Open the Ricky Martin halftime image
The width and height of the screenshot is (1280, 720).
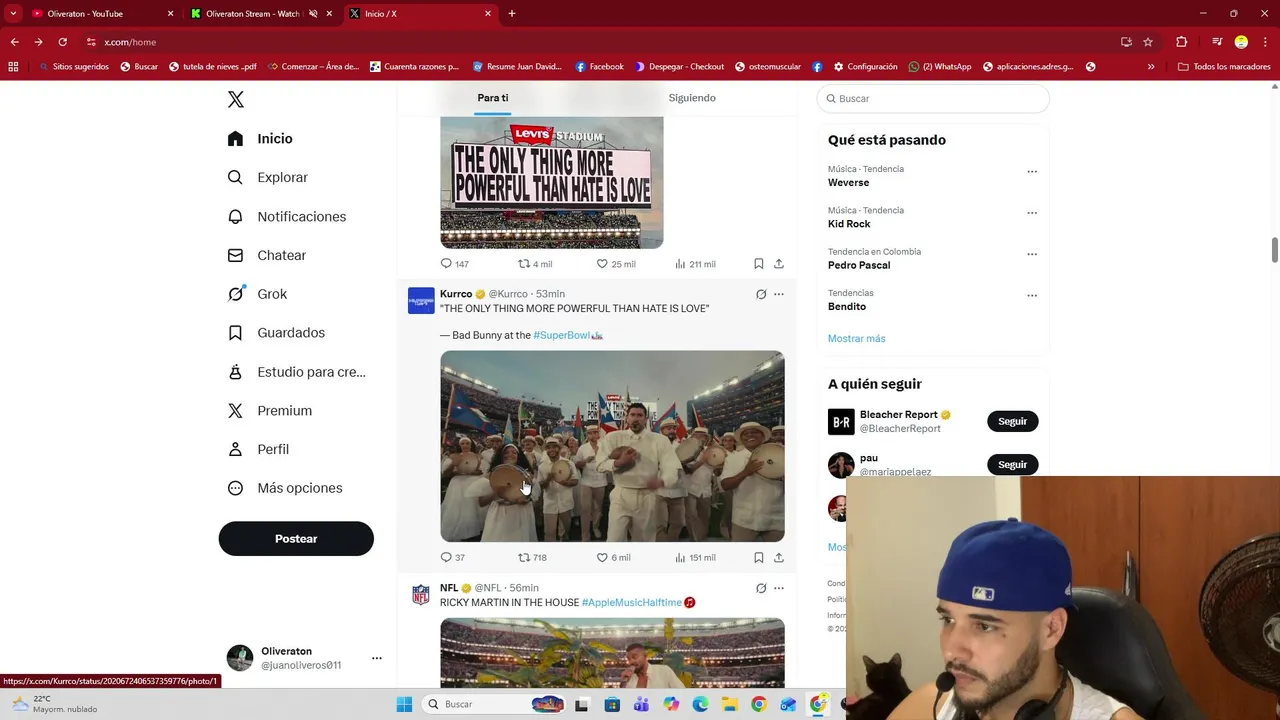pos(612,653)
